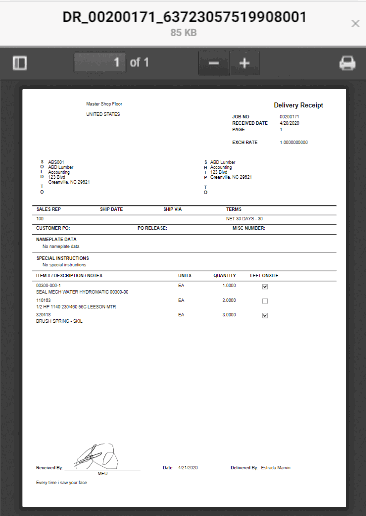Toggle the sidebar panel icon
This screenshot has height=516, width=366.
[20, 63]
